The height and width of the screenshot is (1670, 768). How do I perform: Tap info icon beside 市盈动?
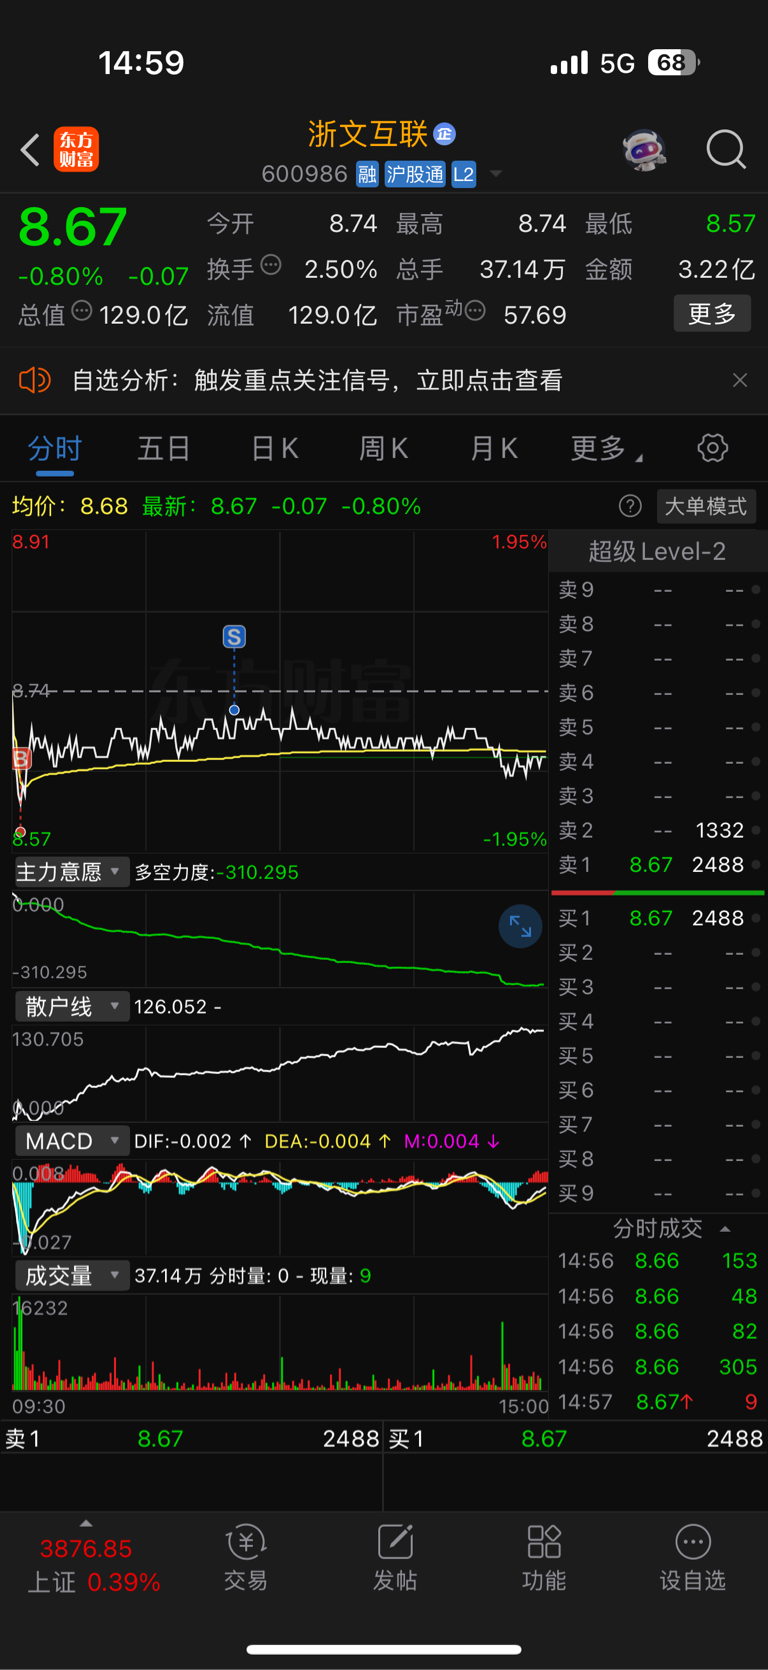coord(475,311)
